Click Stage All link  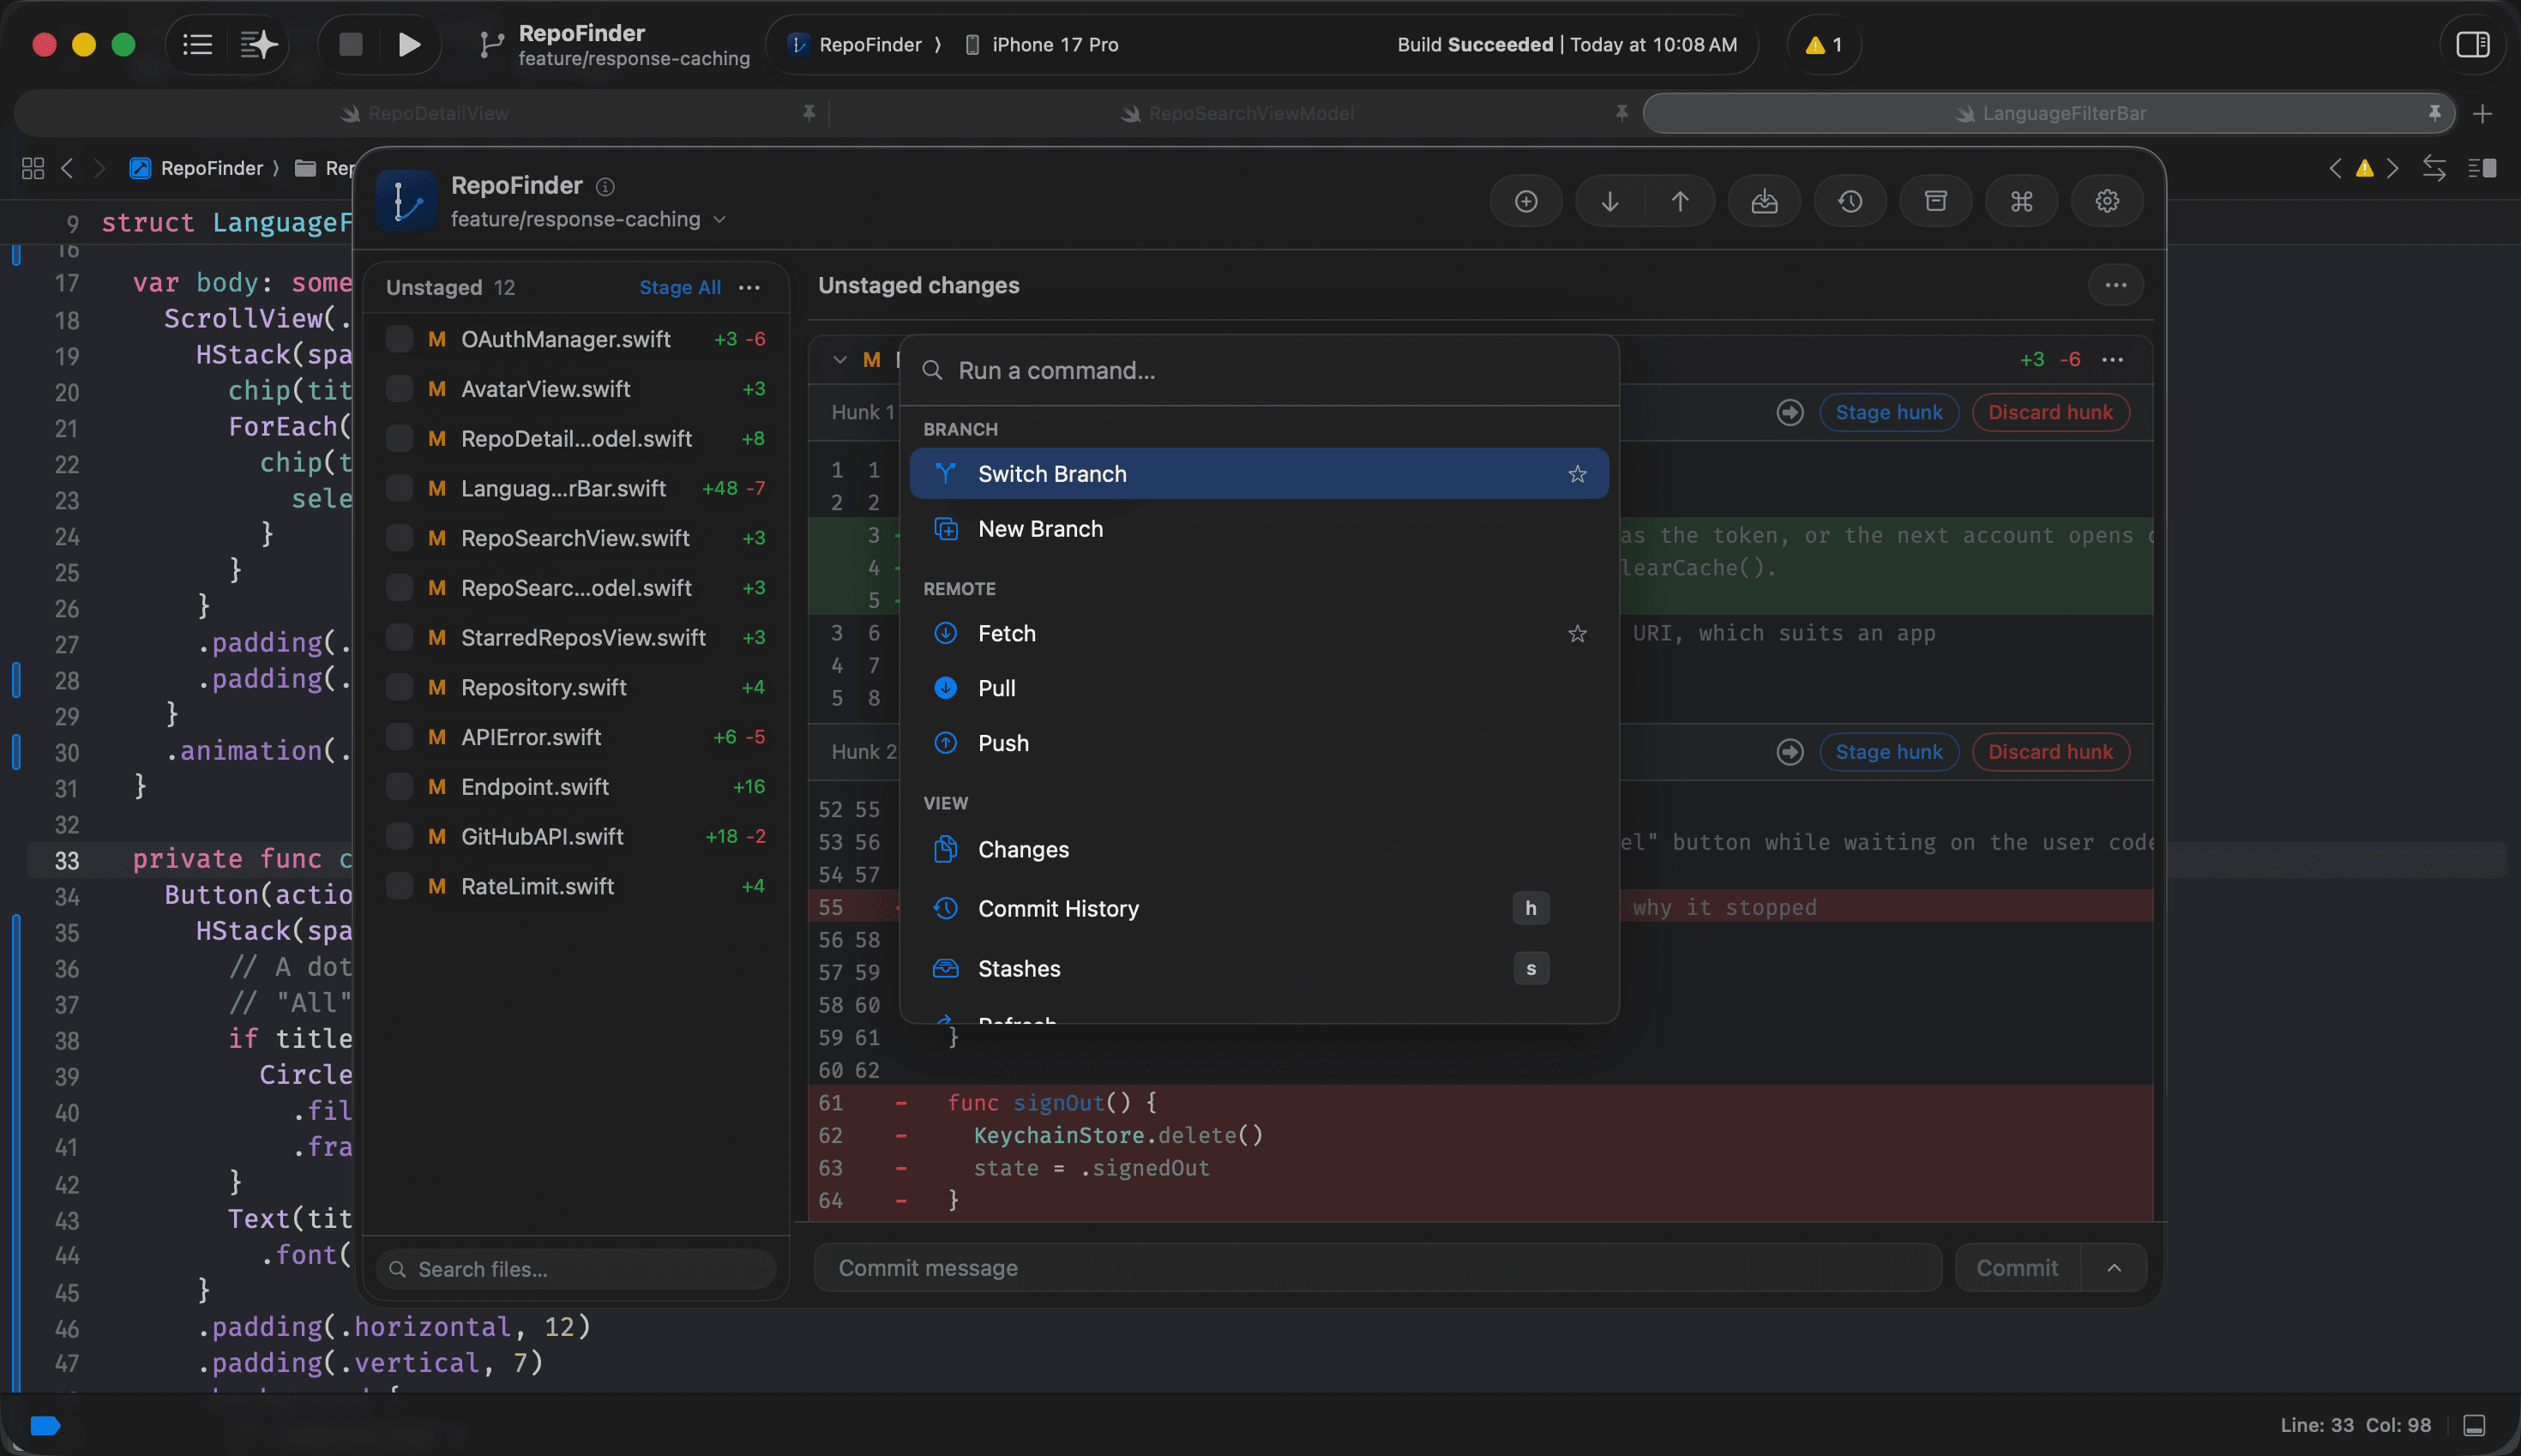point(680,287)
